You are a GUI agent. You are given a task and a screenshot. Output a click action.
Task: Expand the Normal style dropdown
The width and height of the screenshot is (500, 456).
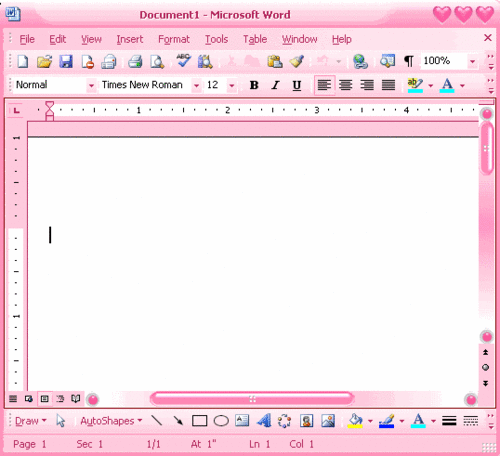click(x=91, y=86)
